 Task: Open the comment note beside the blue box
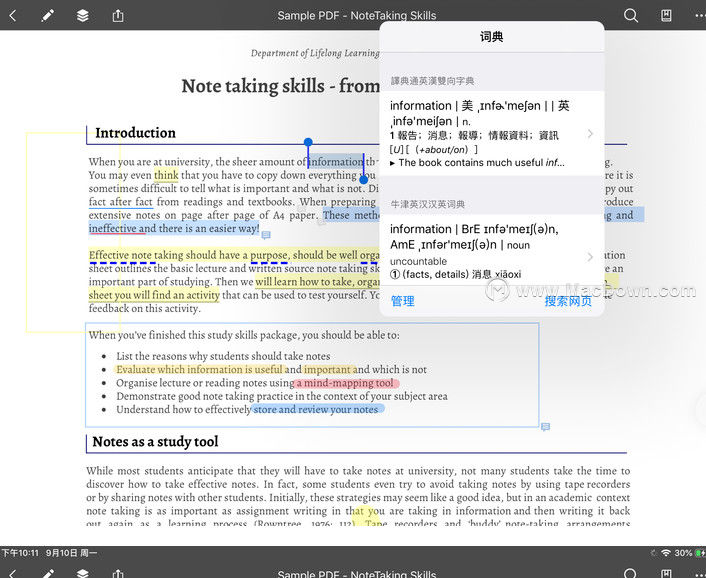(545, 426)
